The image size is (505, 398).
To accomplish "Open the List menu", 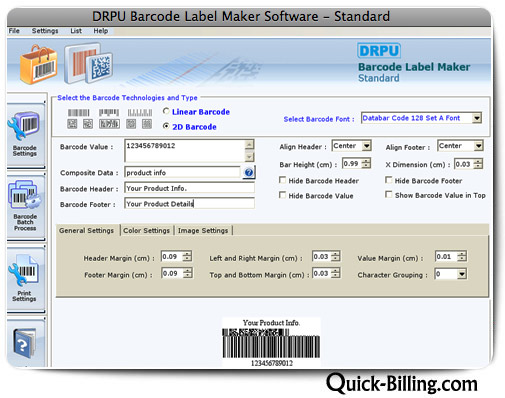I will [x=76, y=31].
